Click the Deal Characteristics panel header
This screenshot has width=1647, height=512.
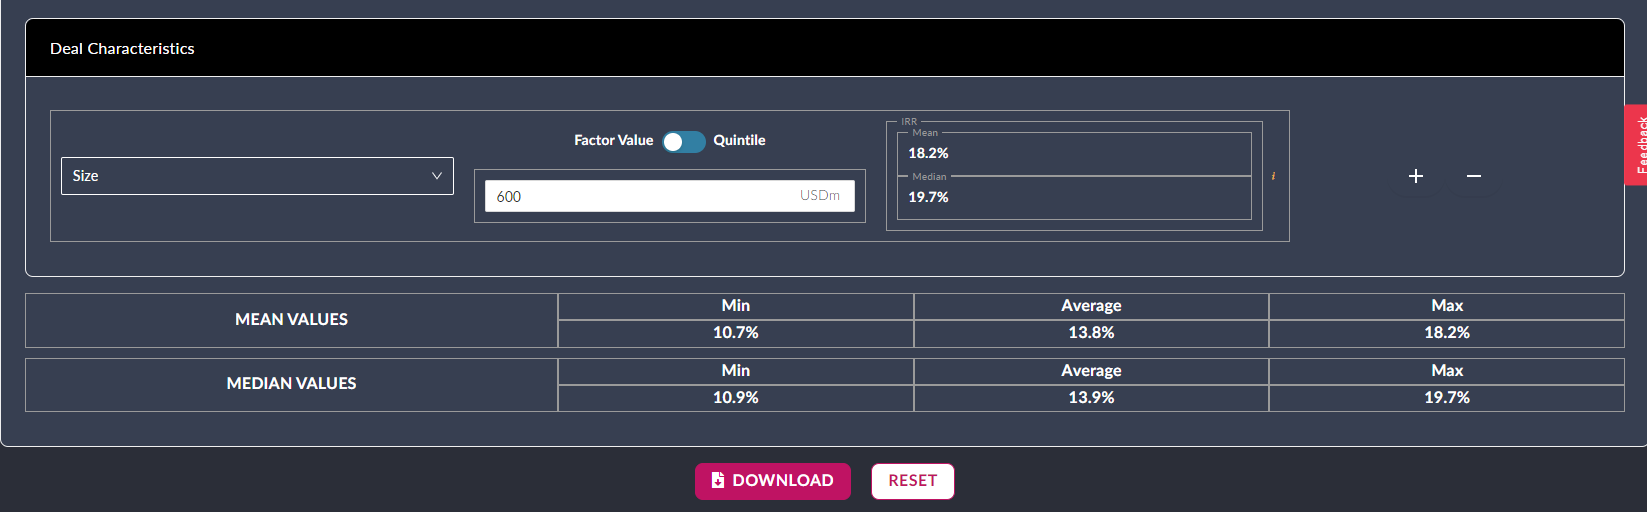122,49
